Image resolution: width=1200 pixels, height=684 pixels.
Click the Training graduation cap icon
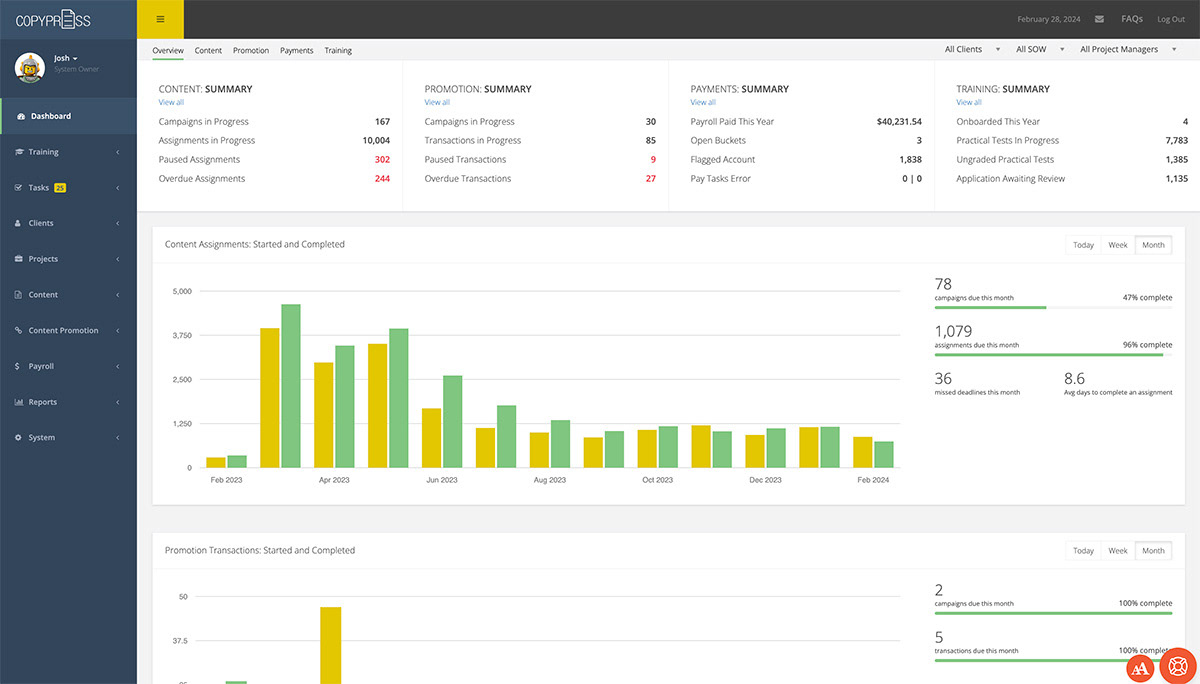coord(19,152)
